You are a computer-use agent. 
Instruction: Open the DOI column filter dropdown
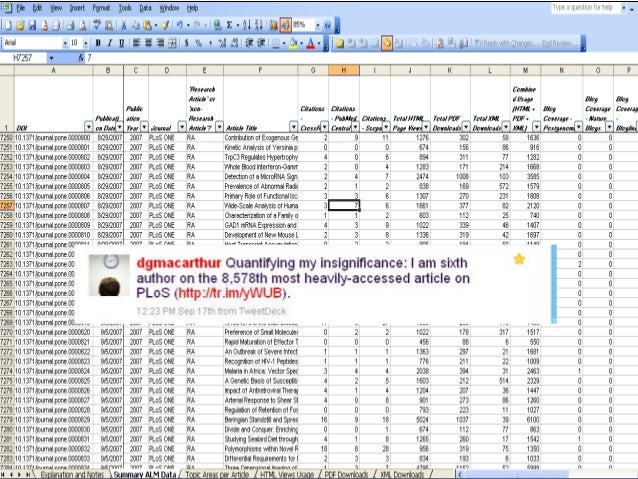[x=88, y=127]
